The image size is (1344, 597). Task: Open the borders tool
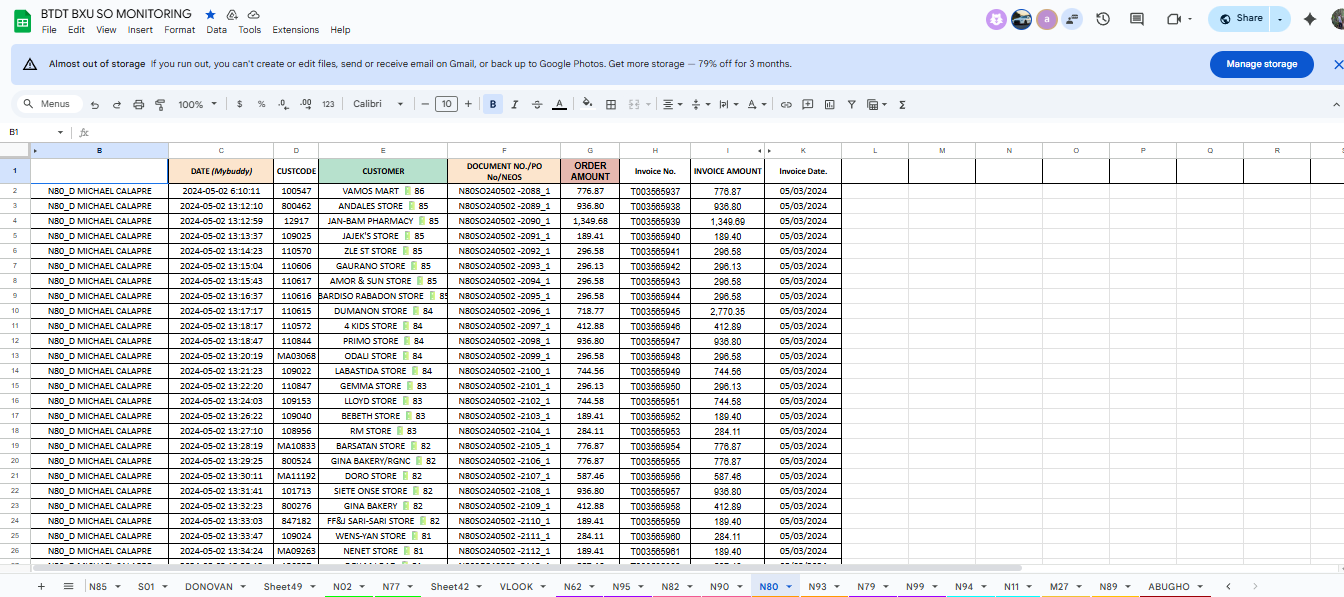(x=611, y=104)
